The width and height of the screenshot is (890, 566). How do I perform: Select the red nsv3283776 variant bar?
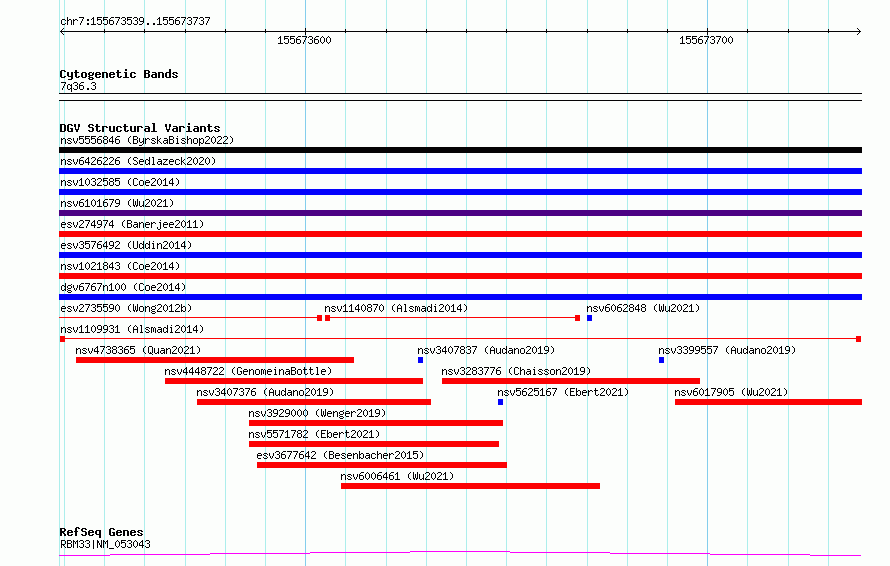pyautogui.click(x=570, y=381)
